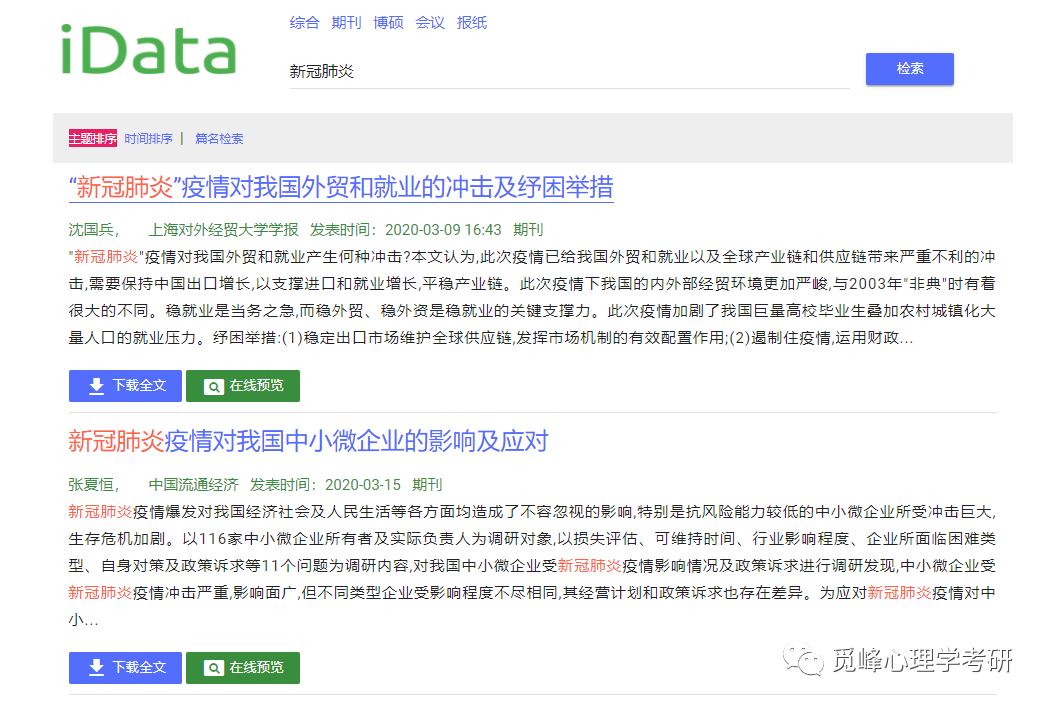Click author name 沈国兵
Image resolution: width=1046 pixels, height=706 pixels.
pyautogui.click(x=93, y=230)
